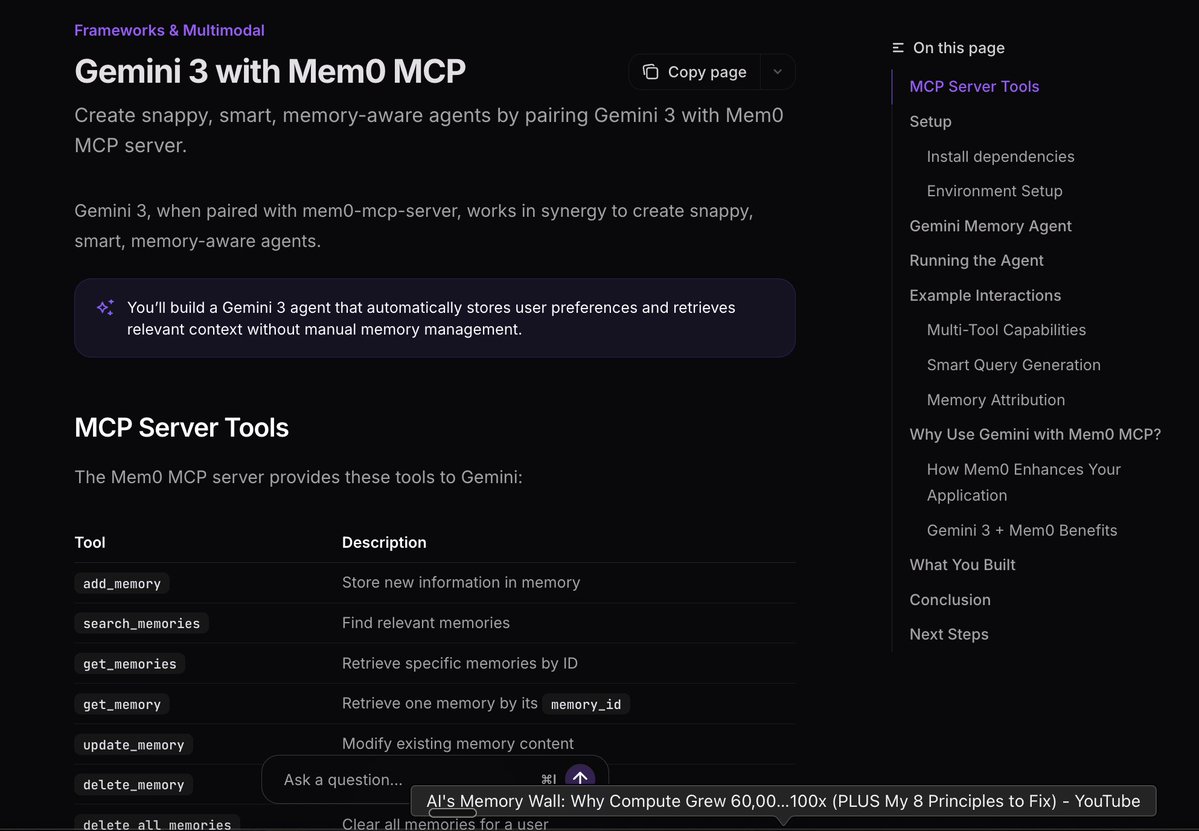Navigate to How Mem0 Enhances Your Application
The width and height of the screenshot is (1199, 831).
click(1023, 482)
